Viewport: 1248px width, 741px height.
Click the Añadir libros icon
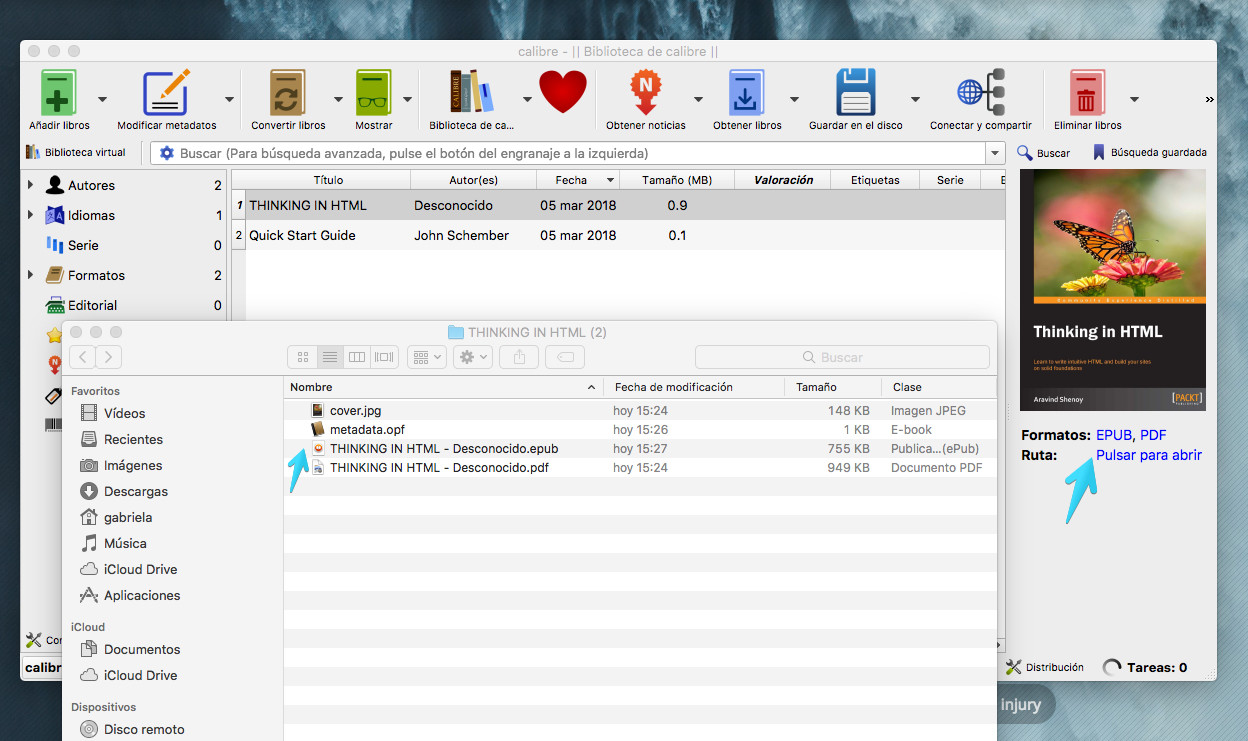[59, 94]
